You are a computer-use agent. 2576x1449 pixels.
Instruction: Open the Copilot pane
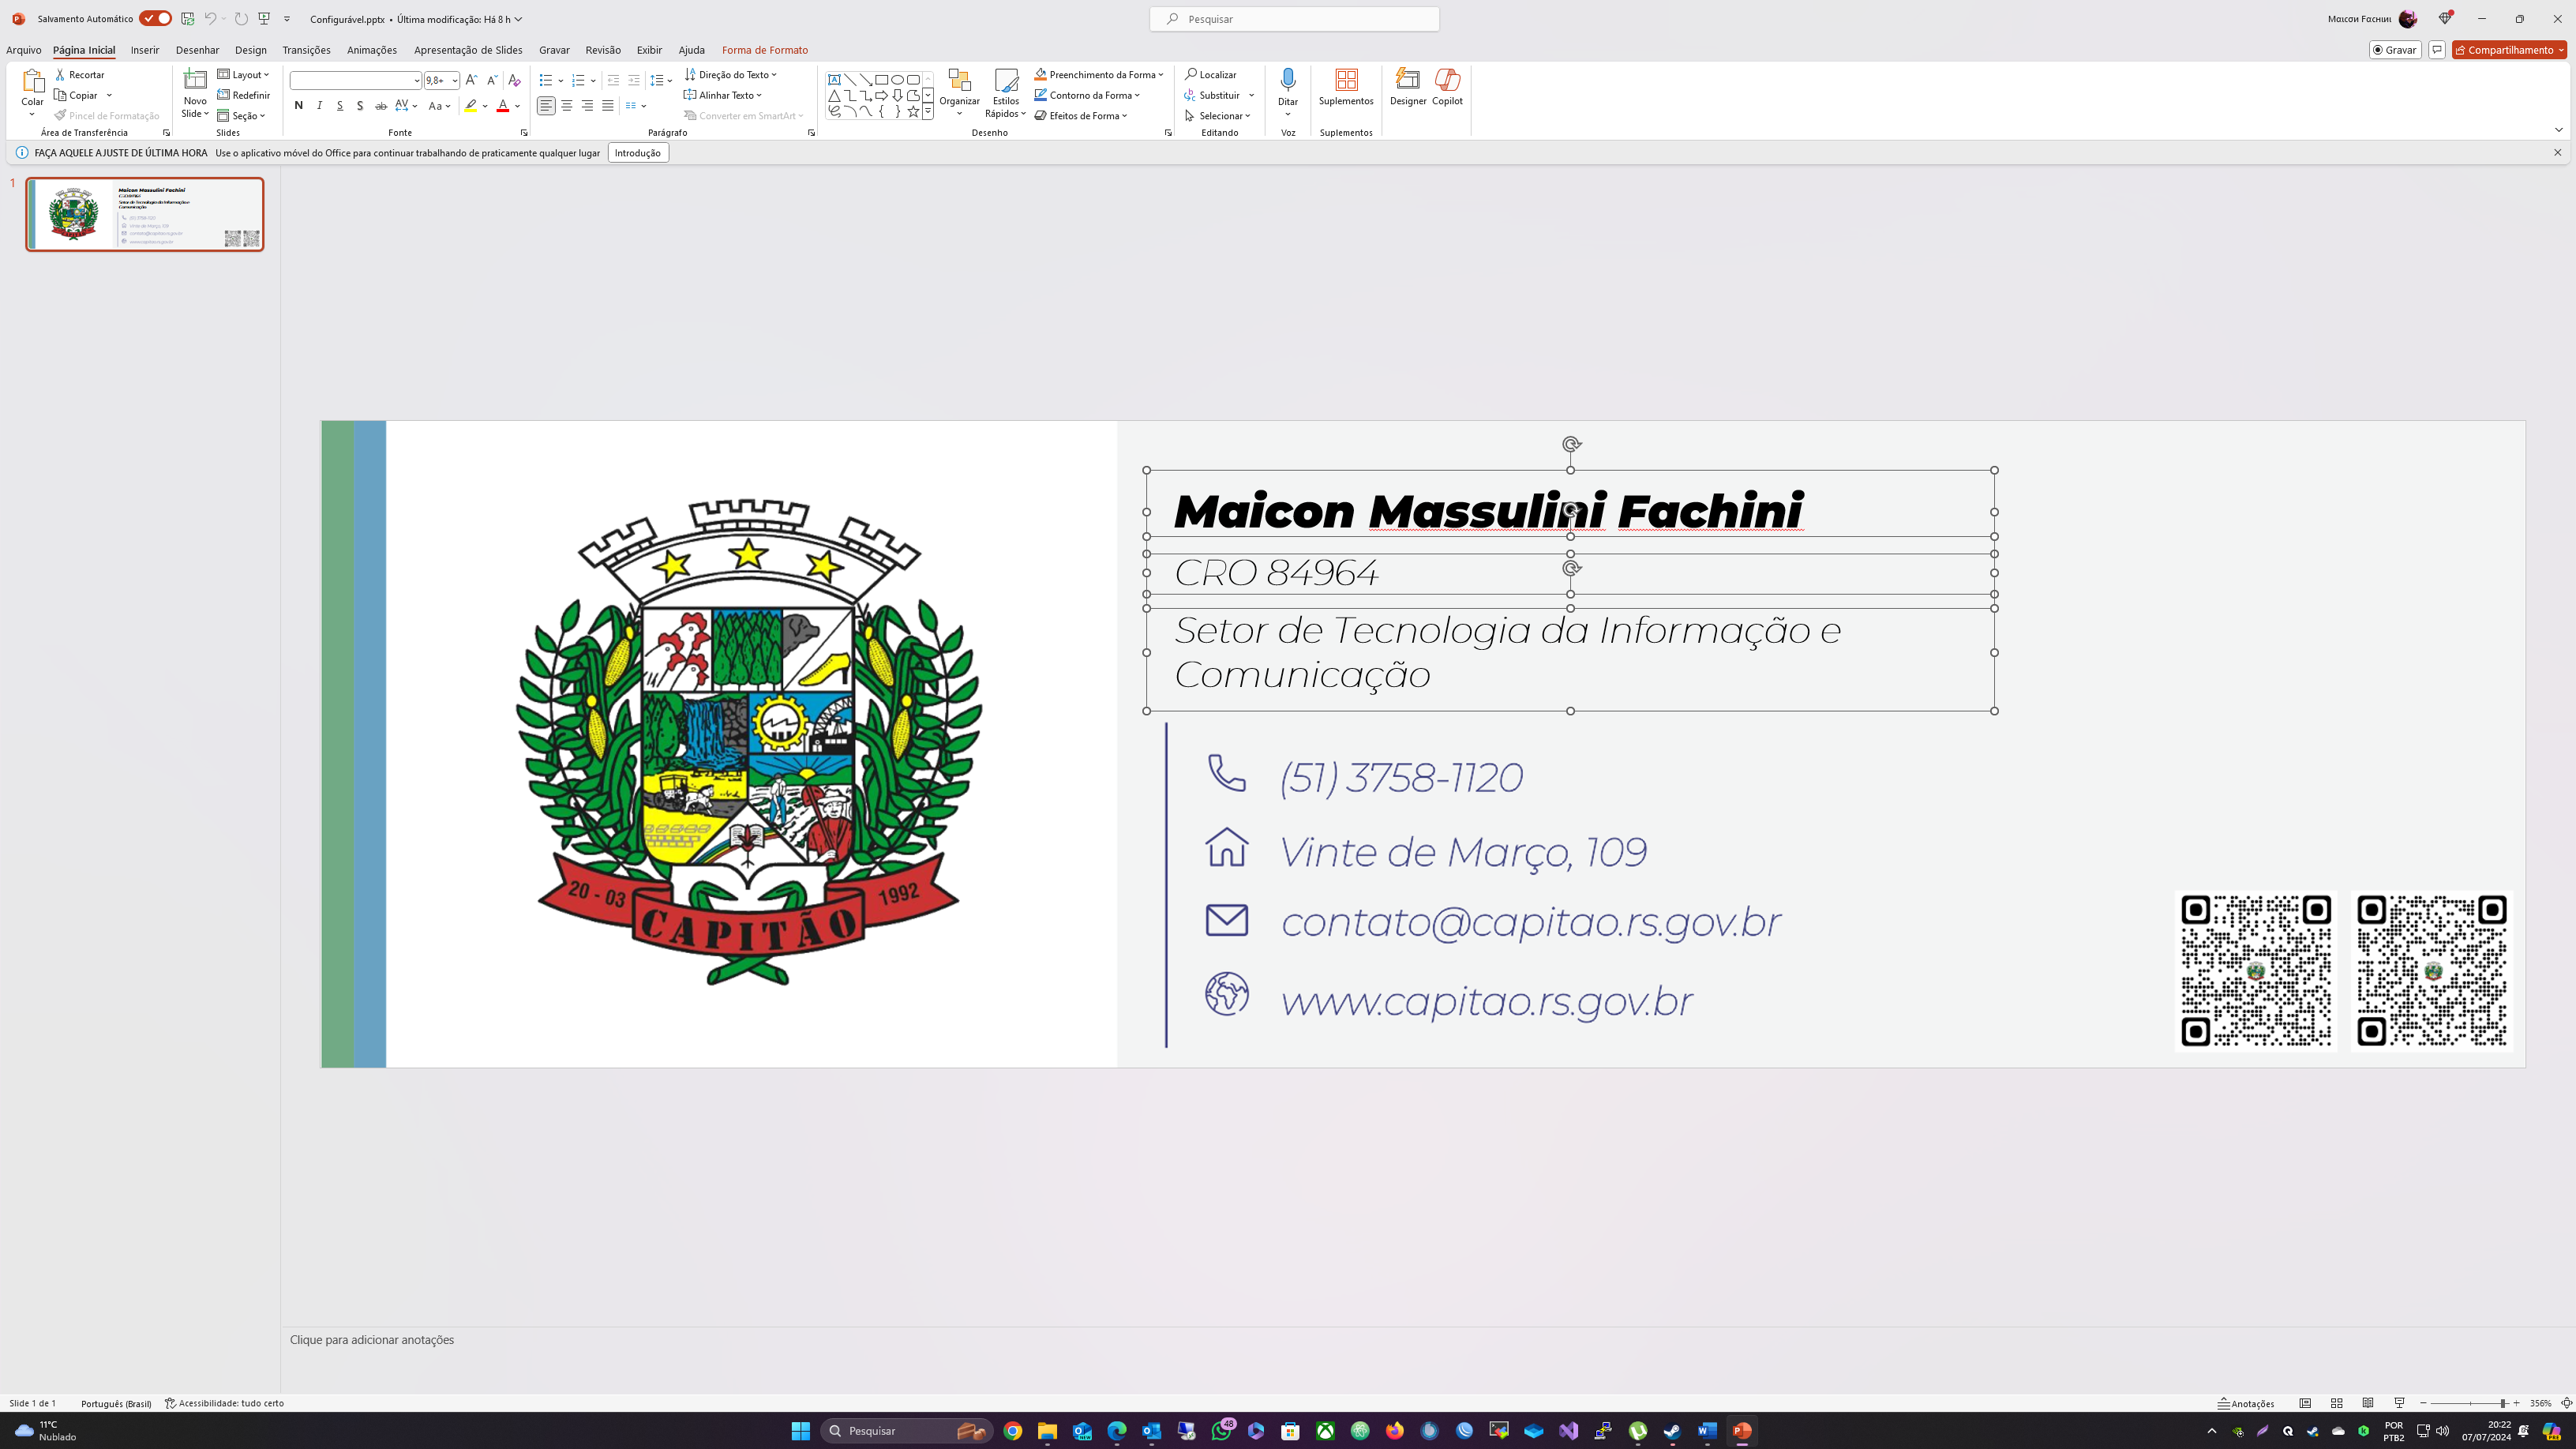click(x=1446, y=80)
